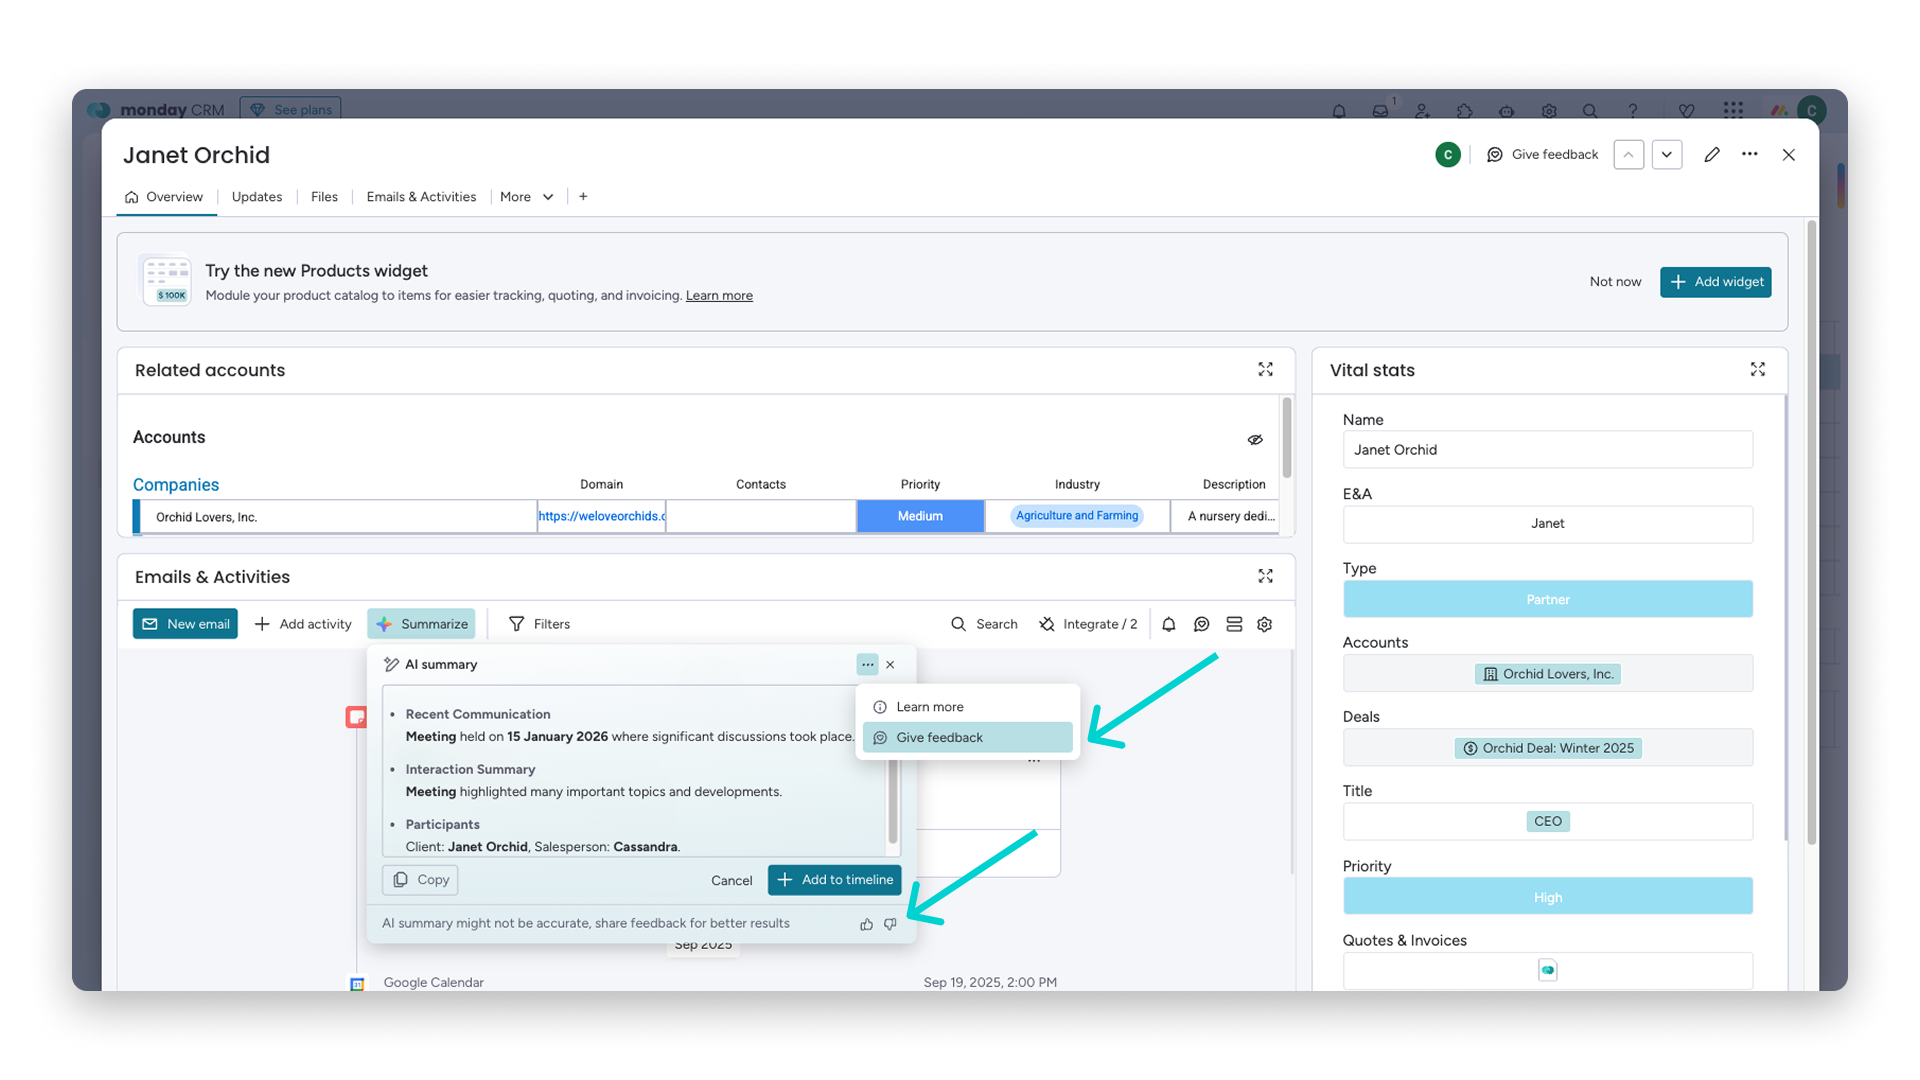The width and height of the screenshot is (1920, 1080).
Task: Open the inbox icon in the top bar
Action: pyautogui.click(x=1381, y=111)
